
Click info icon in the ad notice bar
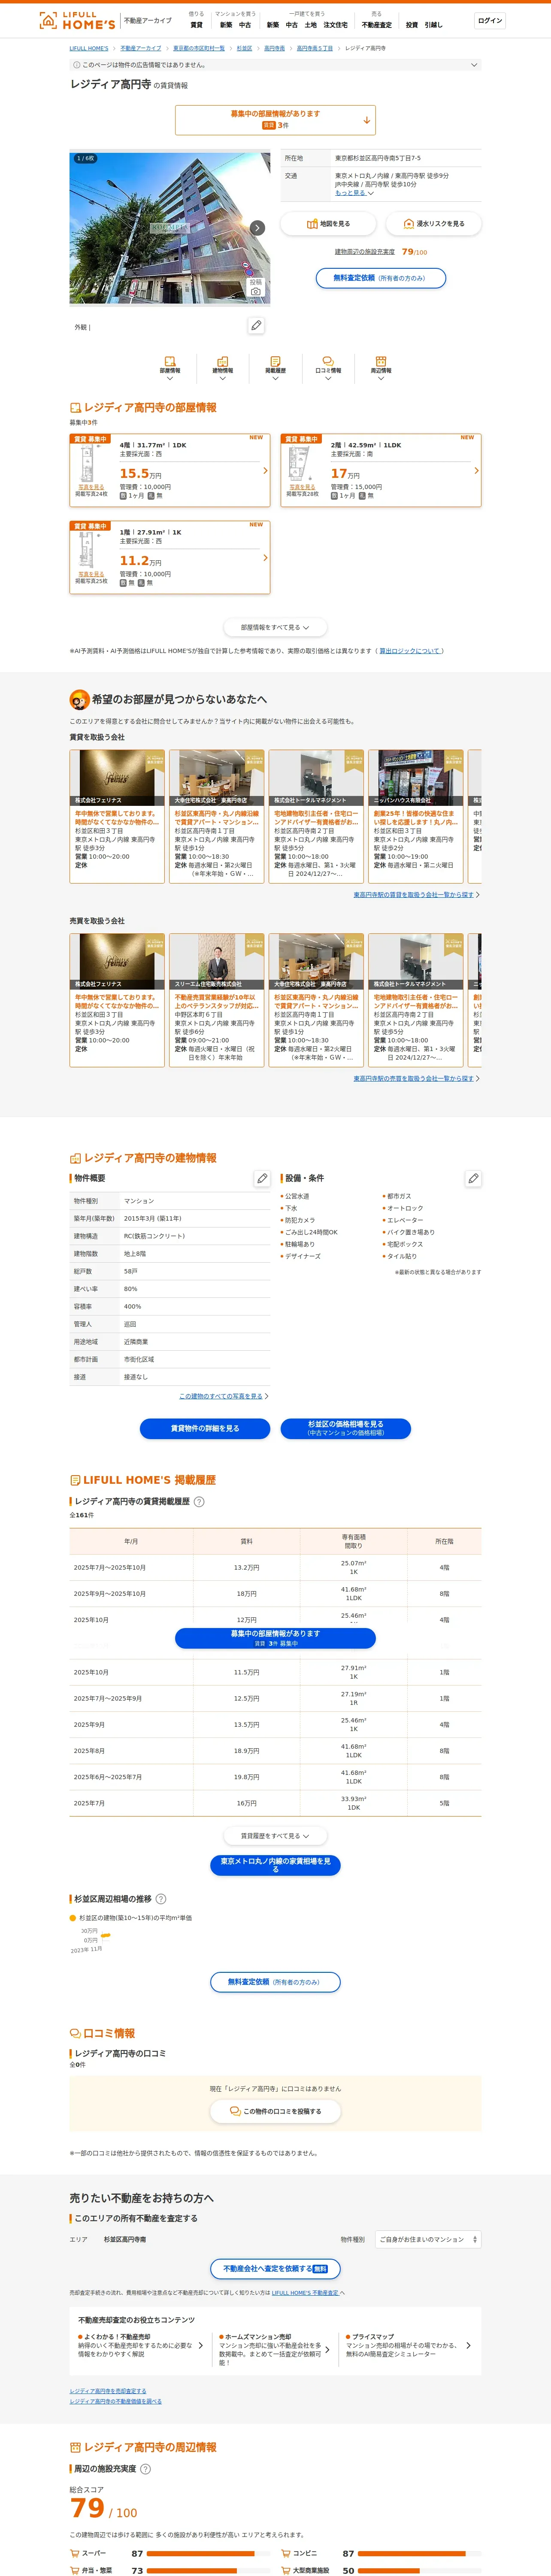77,65
